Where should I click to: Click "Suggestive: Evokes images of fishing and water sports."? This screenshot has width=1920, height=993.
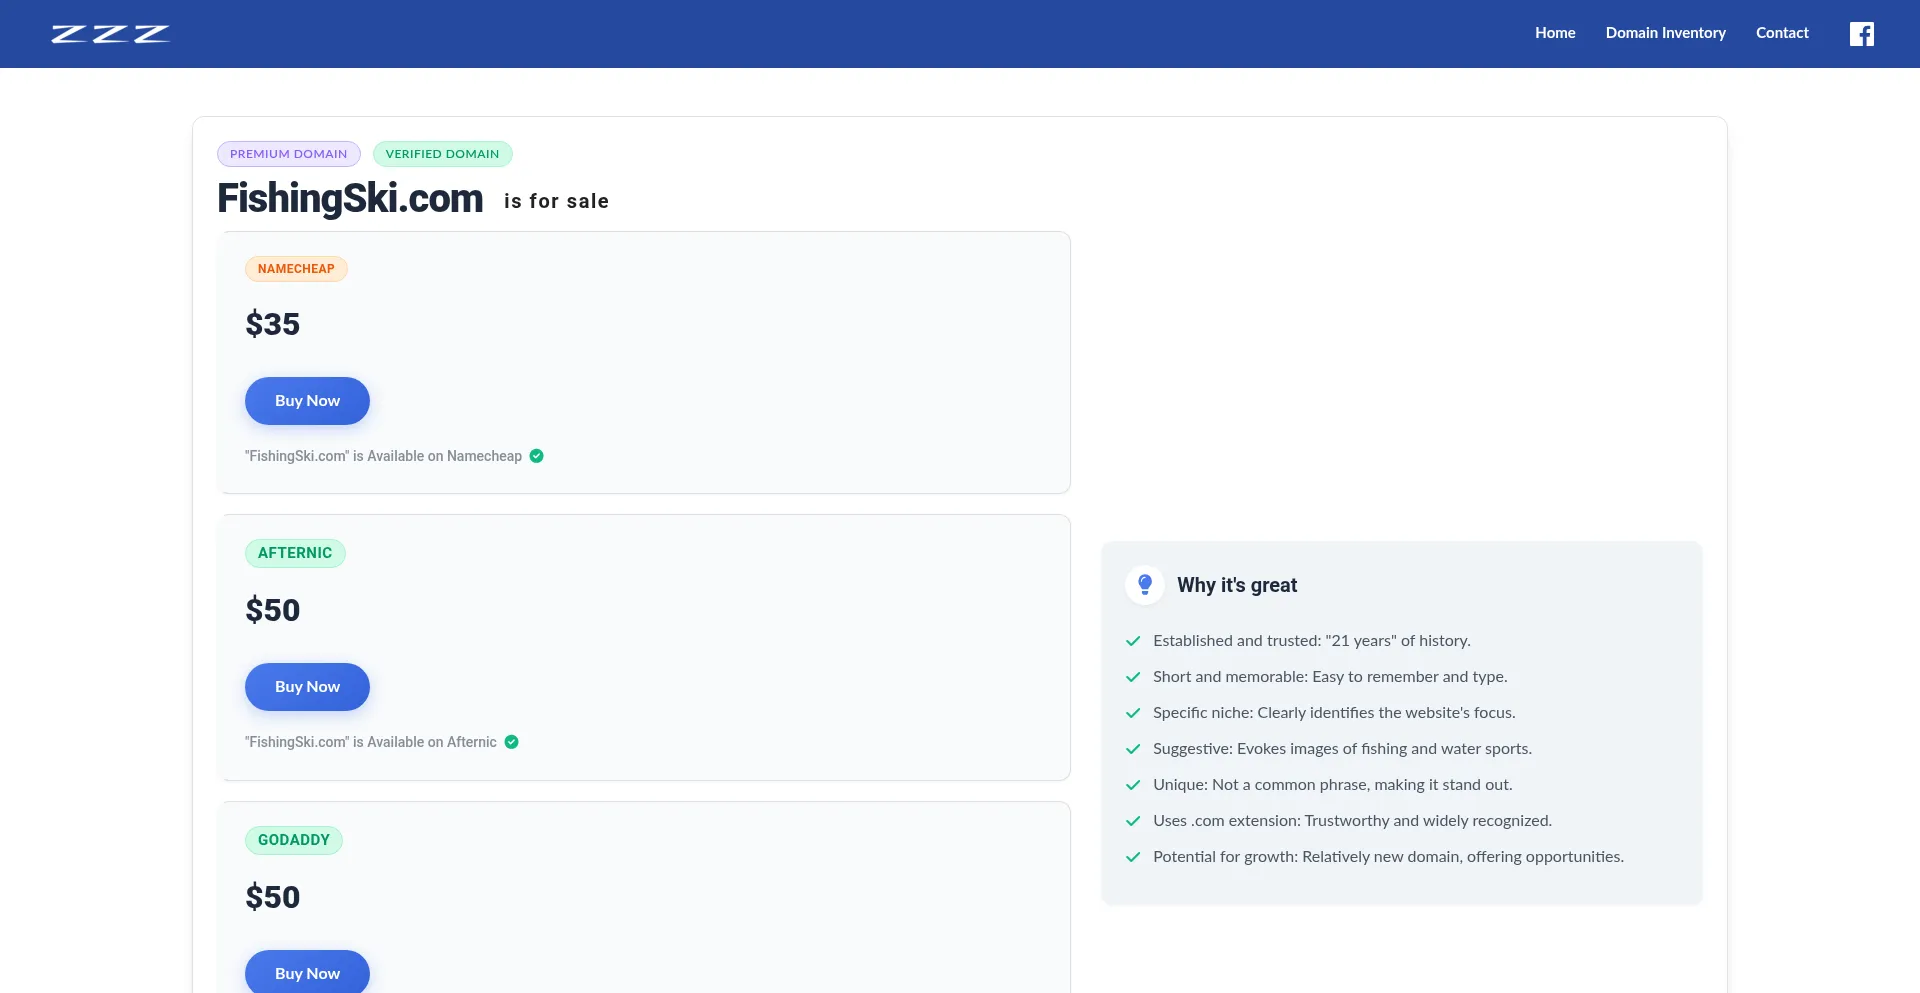coord(1342,749)
